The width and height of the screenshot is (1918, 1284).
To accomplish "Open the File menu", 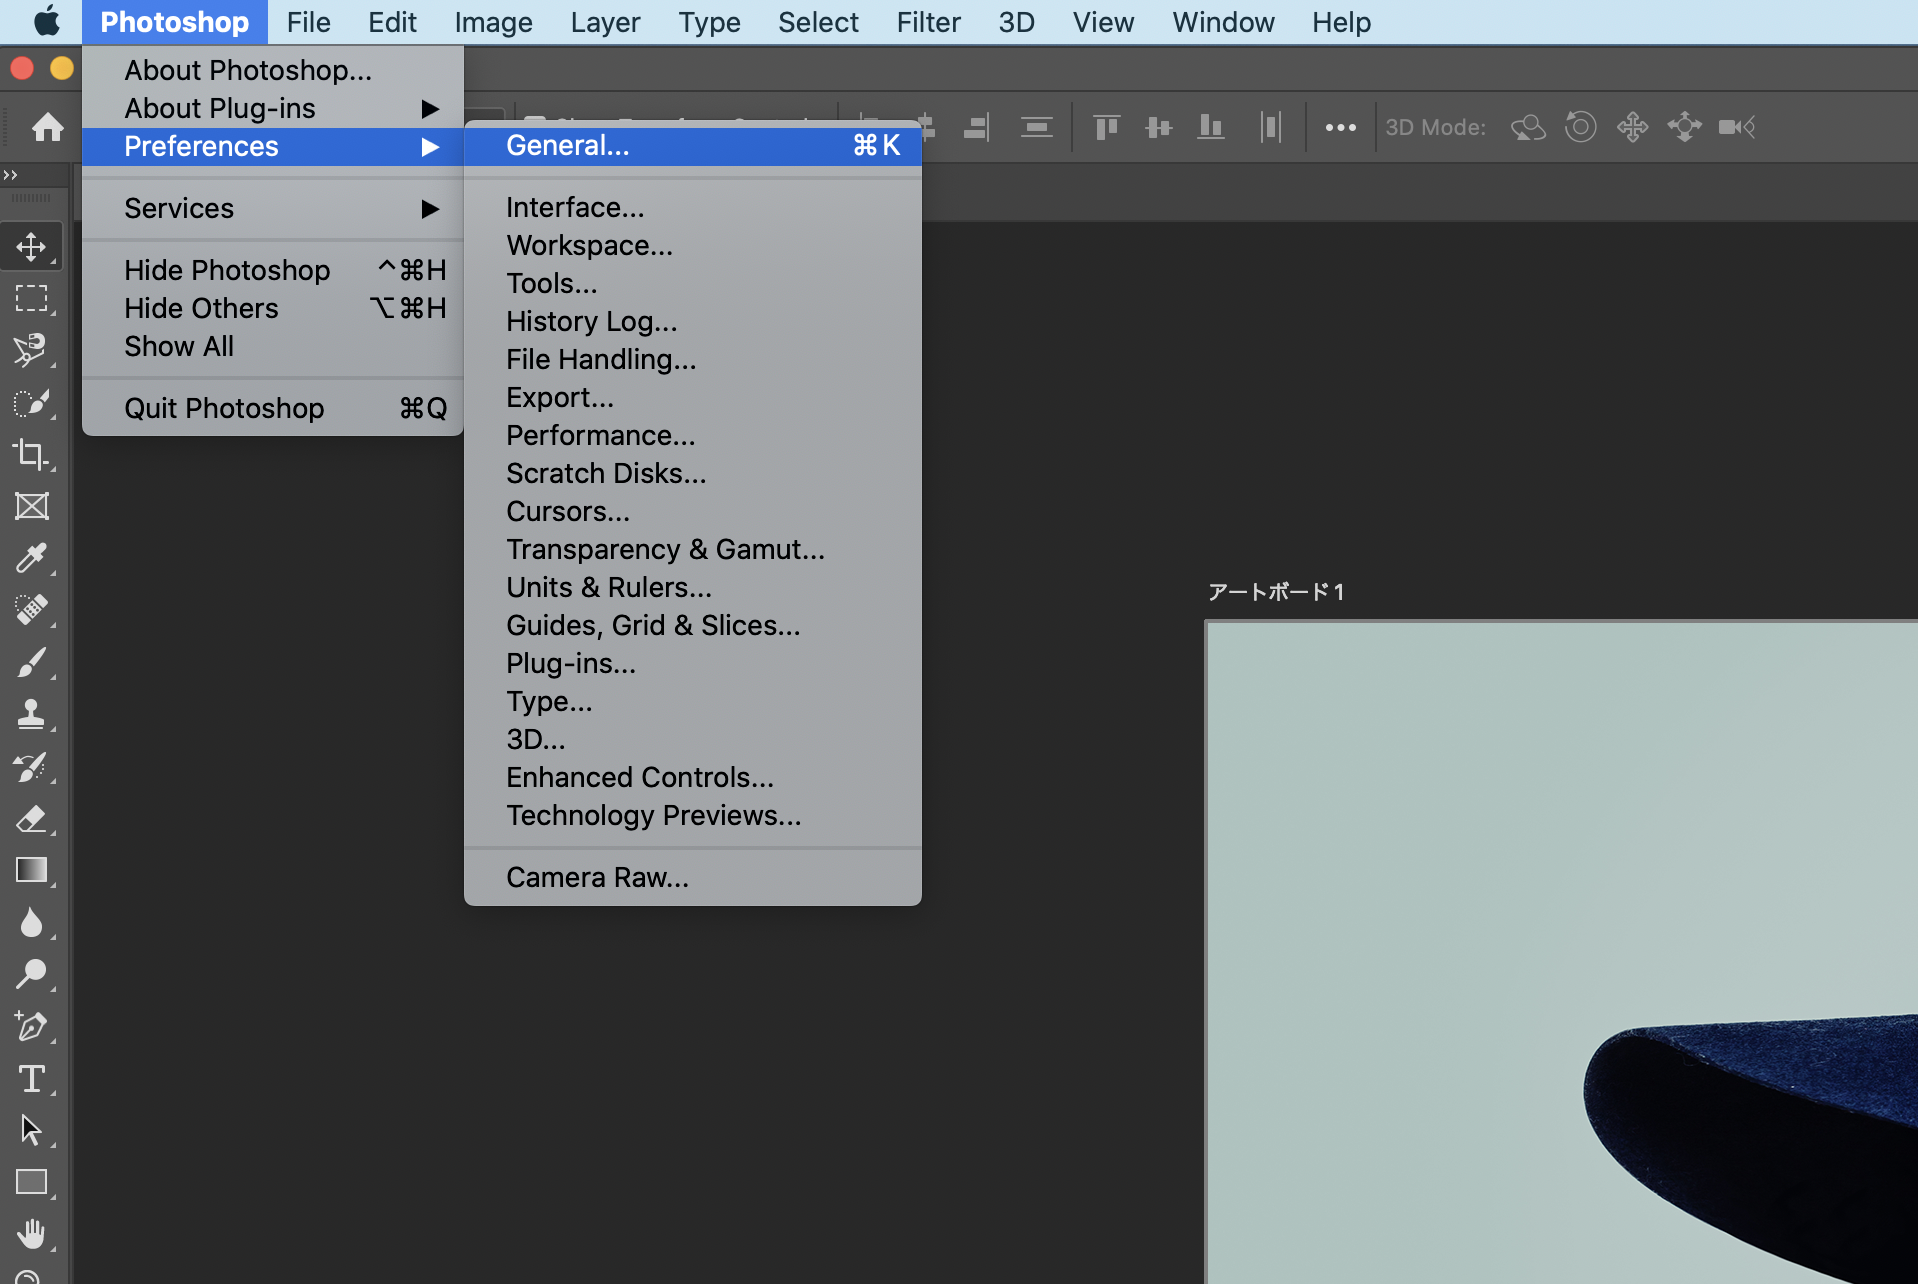I will (x=308, y=22).
